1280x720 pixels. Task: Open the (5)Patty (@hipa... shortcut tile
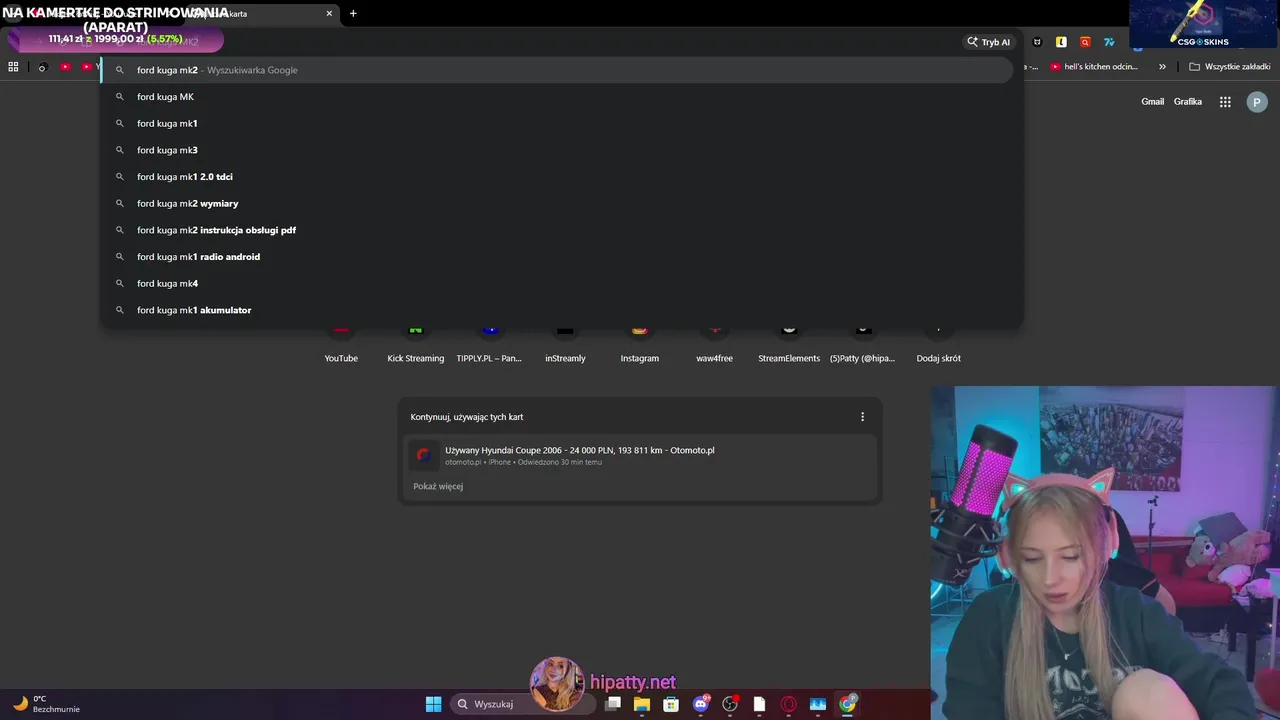click(x=863, y=345)
